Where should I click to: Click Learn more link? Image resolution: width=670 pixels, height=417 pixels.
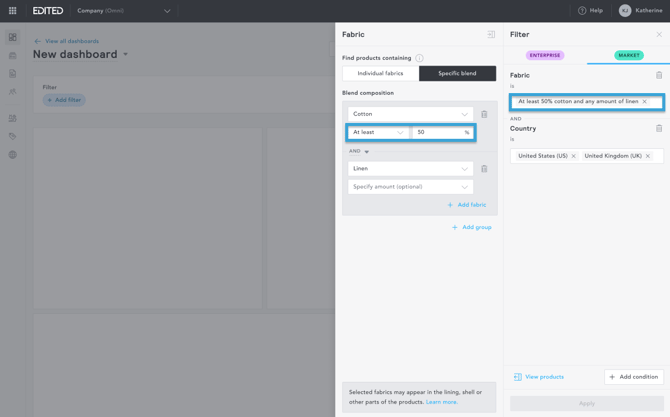pyautogui.click(x=441, y=402)
